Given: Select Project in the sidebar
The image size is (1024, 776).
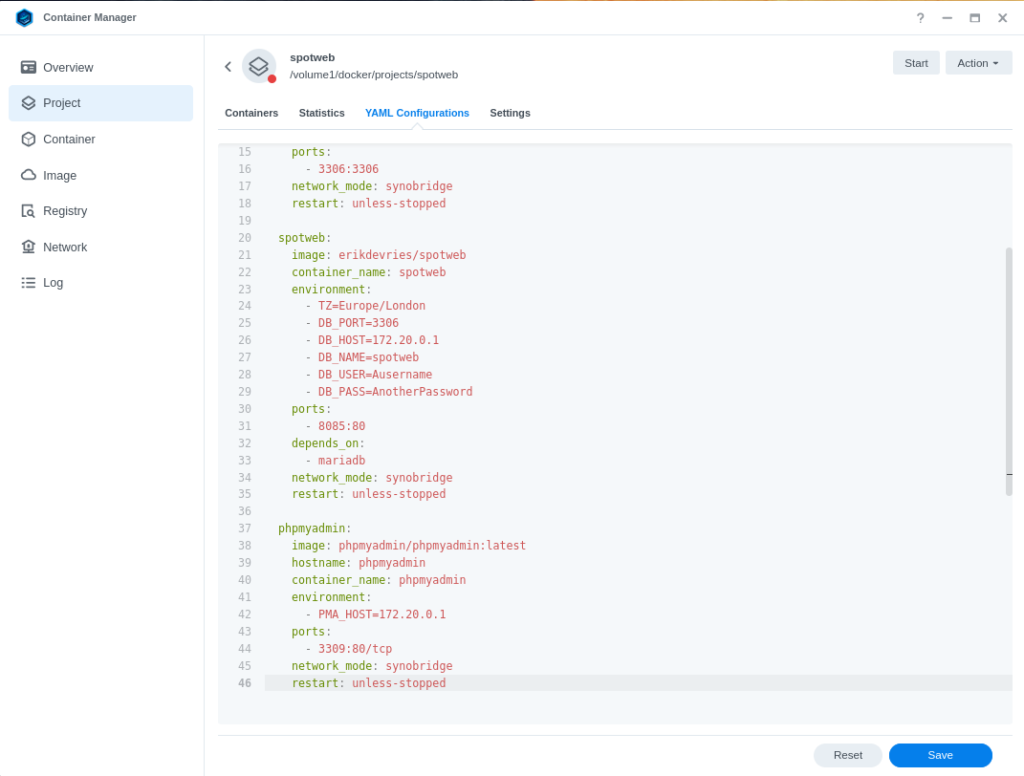Looking at the screenshot, I should click(x=101, y=103).
